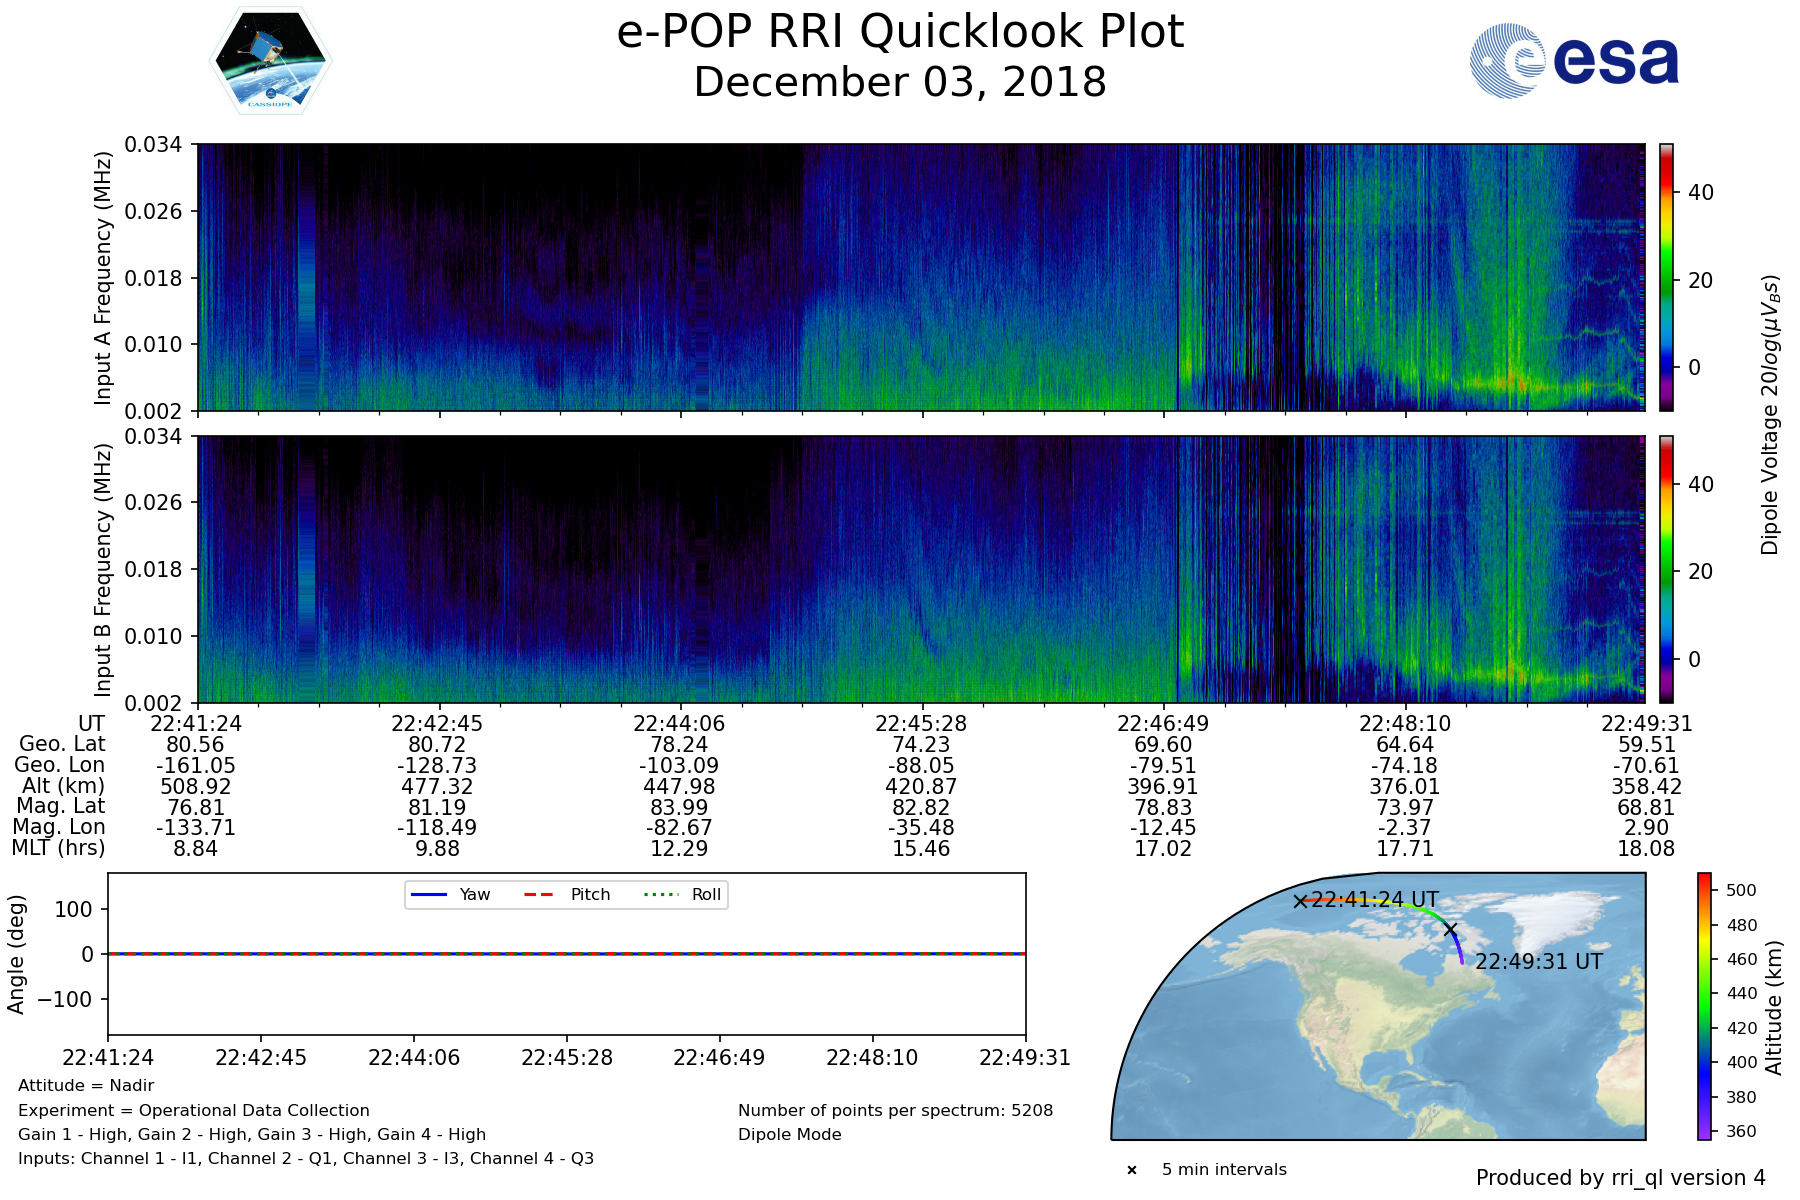Click the 22:46:49 tick on the angle plot axis
The width and height of the screenshot is (1800, 1200).
point(719,1057)
